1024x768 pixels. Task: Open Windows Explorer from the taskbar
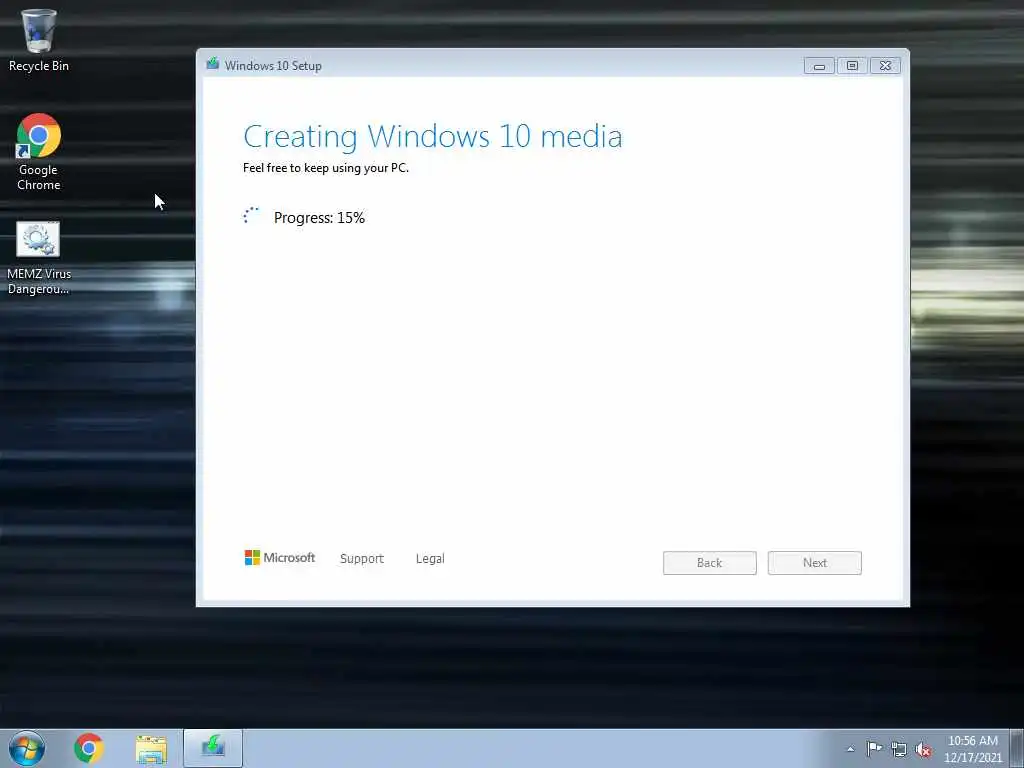coord(151,748)
